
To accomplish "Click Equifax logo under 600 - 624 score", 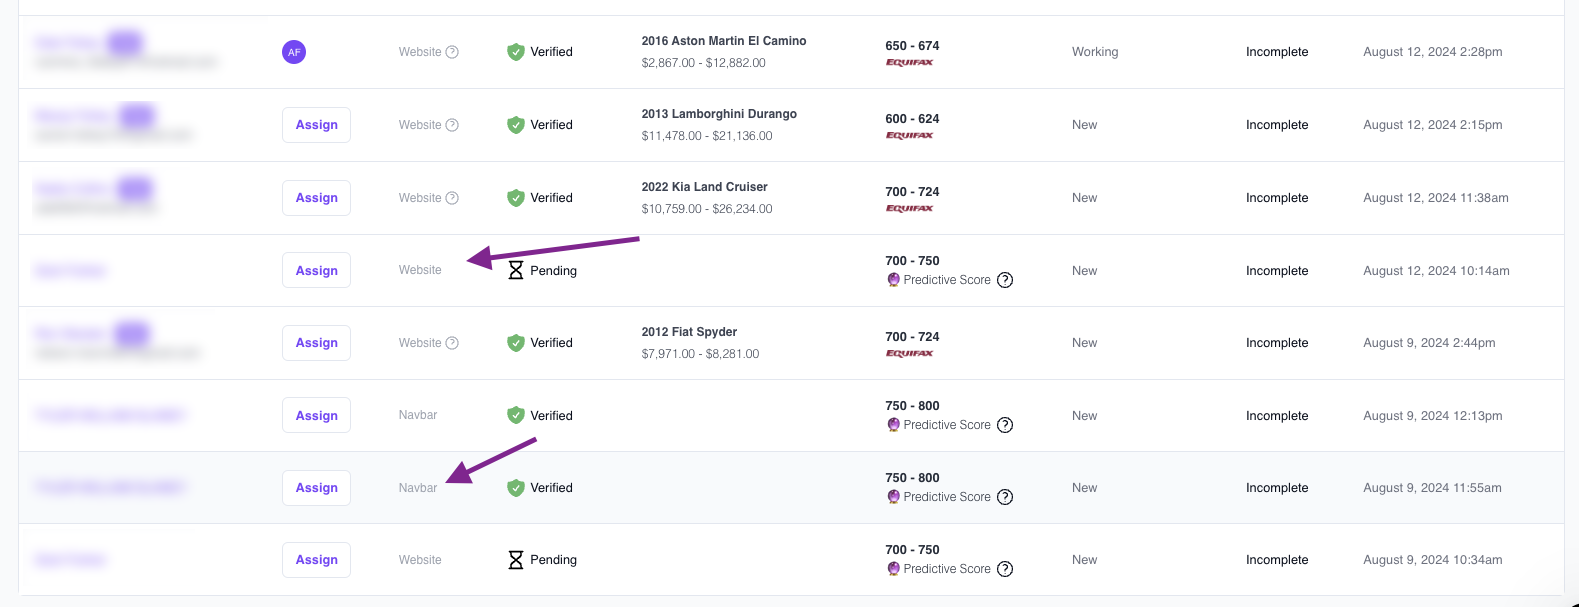I will tap(909, 135).
